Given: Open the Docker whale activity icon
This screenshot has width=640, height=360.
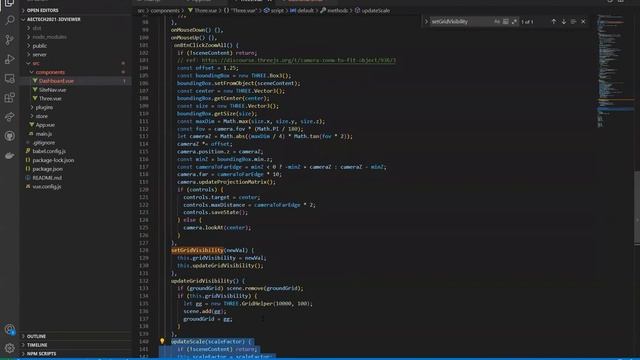Looking at the screenshot, I should pos(9,155).
